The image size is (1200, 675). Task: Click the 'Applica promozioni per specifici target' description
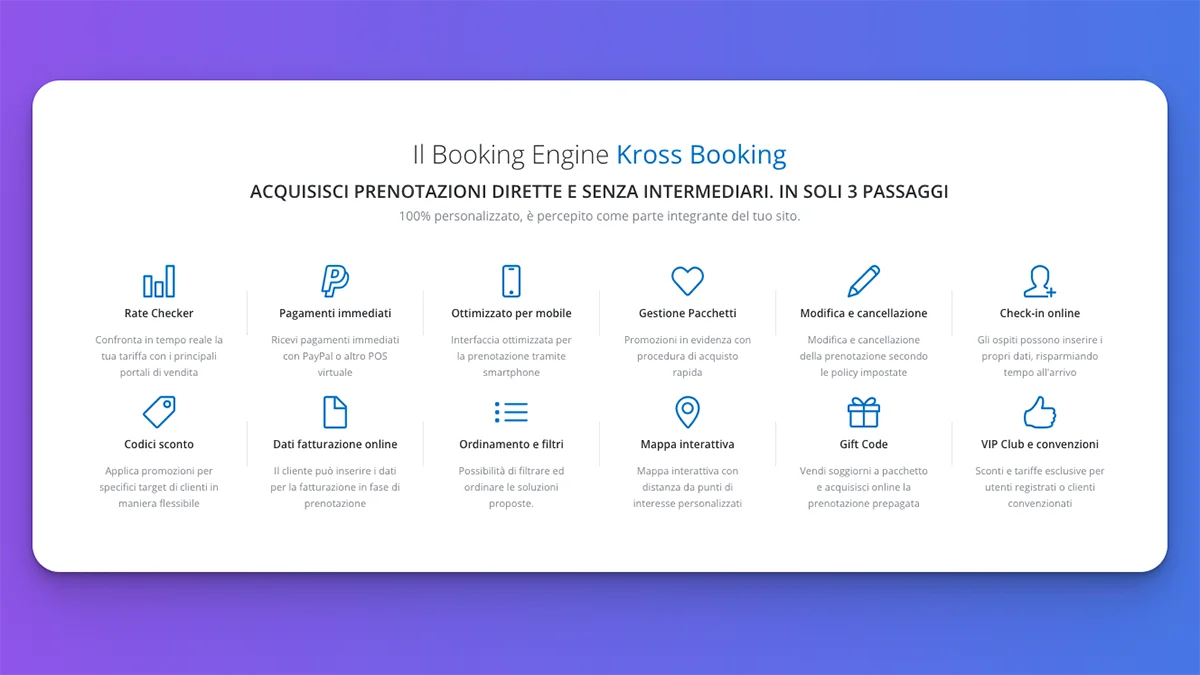159,487
